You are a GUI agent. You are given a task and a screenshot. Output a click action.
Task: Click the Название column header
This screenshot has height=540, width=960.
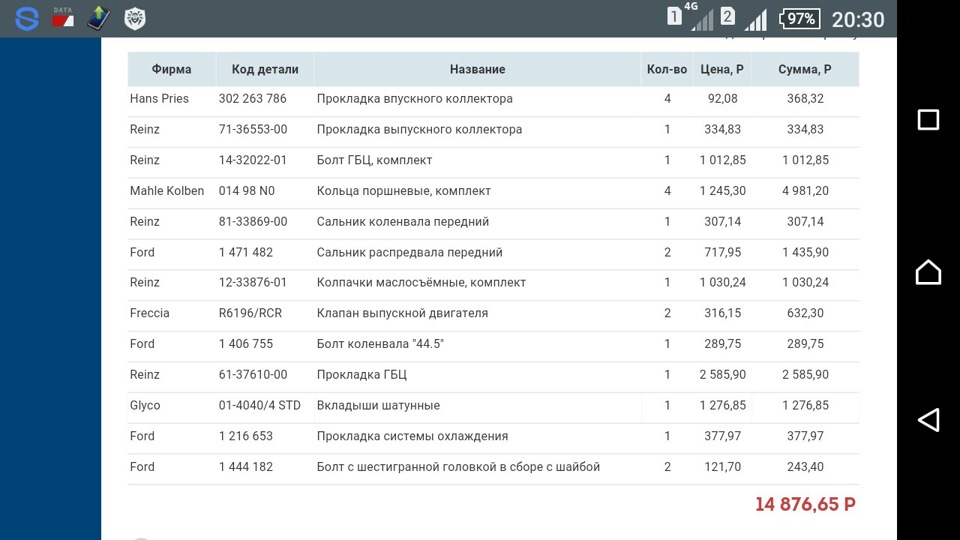click(477, 69)
